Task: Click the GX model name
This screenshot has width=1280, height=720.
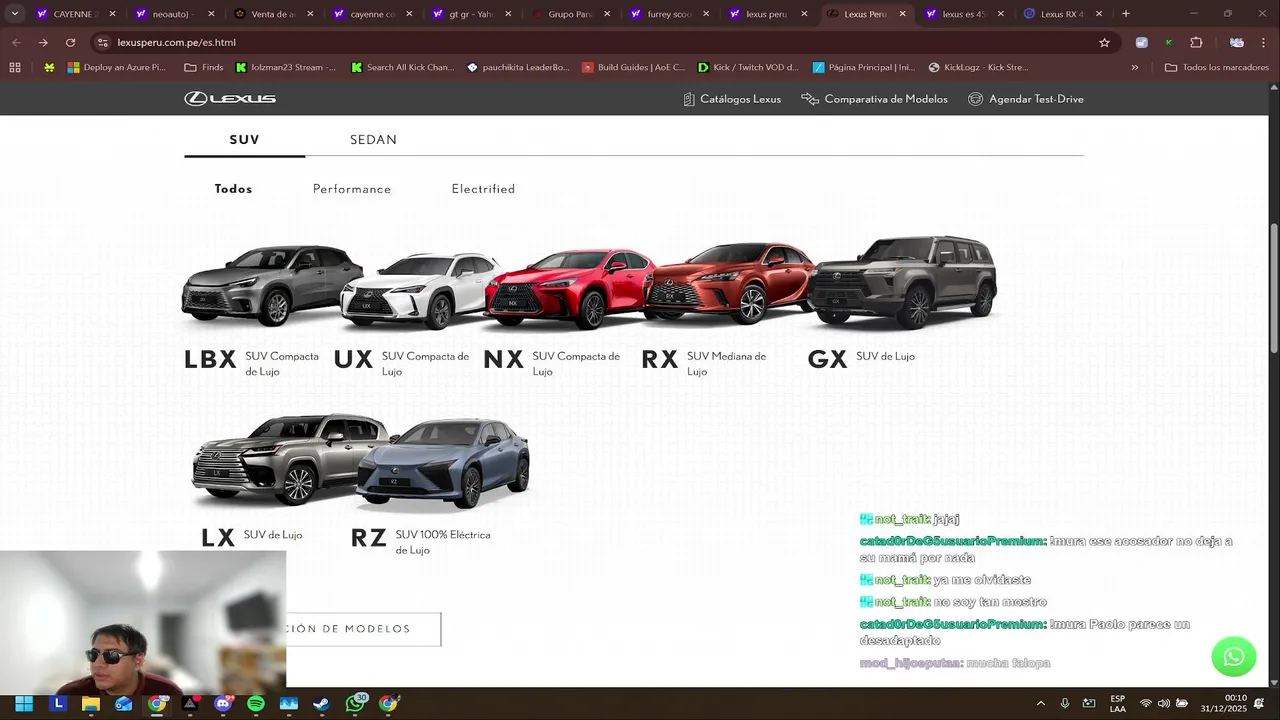Action: click(x=827, y=360)
